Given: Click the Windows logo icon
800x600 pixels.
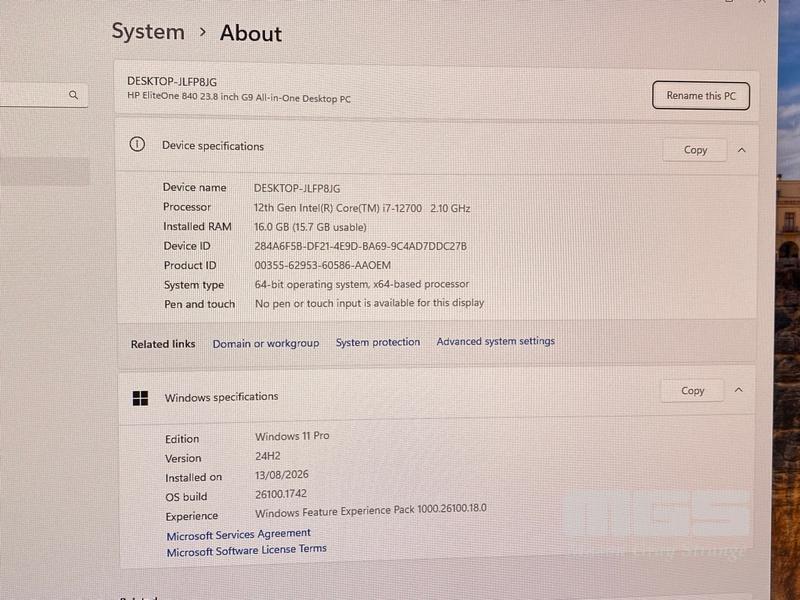Looking at the screenshot, I should pyautogui.click(x=140, y=398).
